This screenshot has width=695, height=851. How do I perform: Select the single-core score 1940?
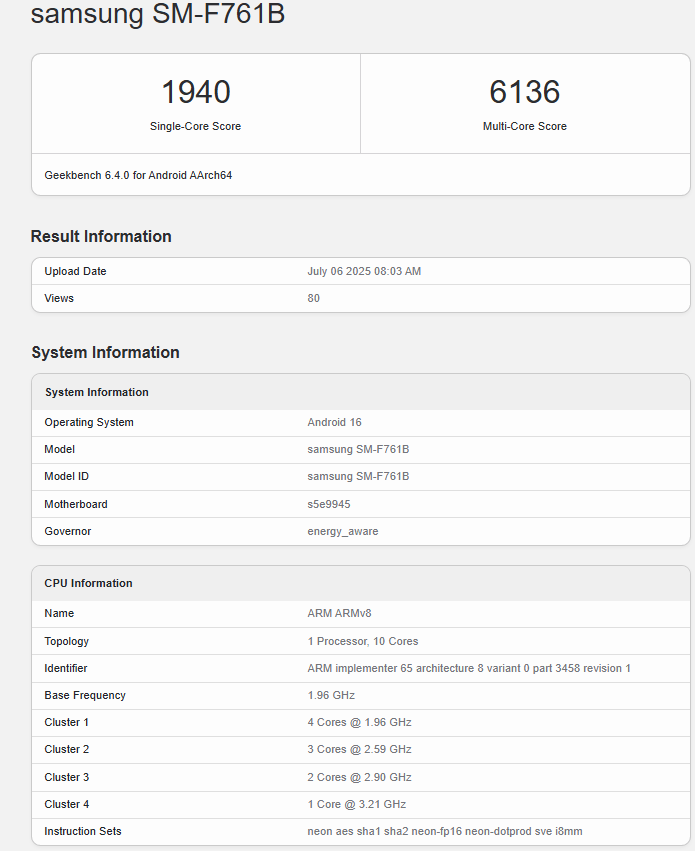point(196,92)
